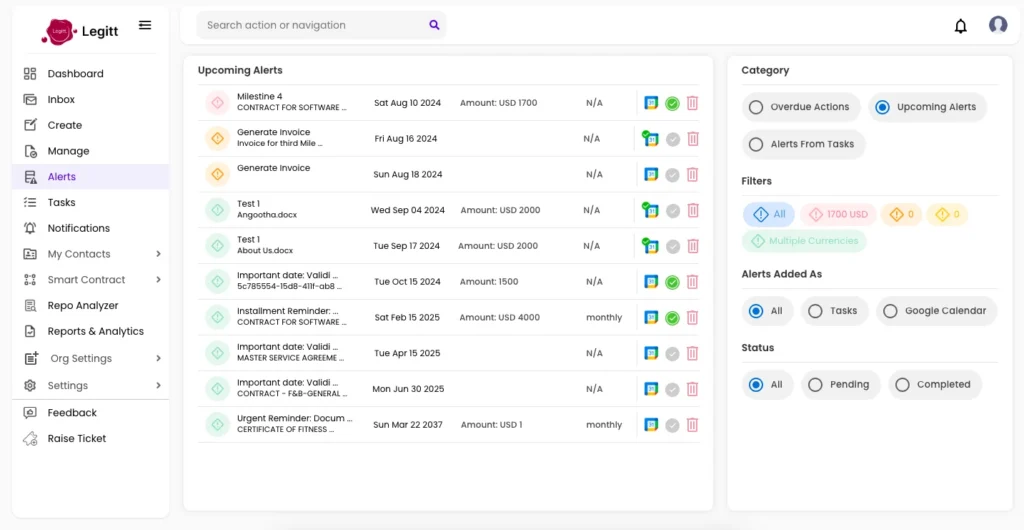Screen dimensions: 1024x530
Task: Click green alert icon beside Angootha.docx
Action: tap(216, 210)
